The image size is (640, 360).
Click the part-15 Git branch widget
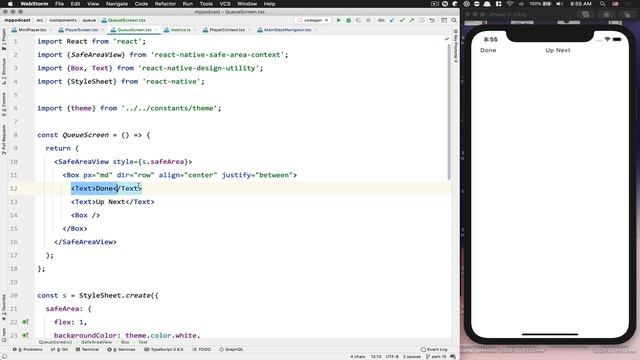coord(436,356)
